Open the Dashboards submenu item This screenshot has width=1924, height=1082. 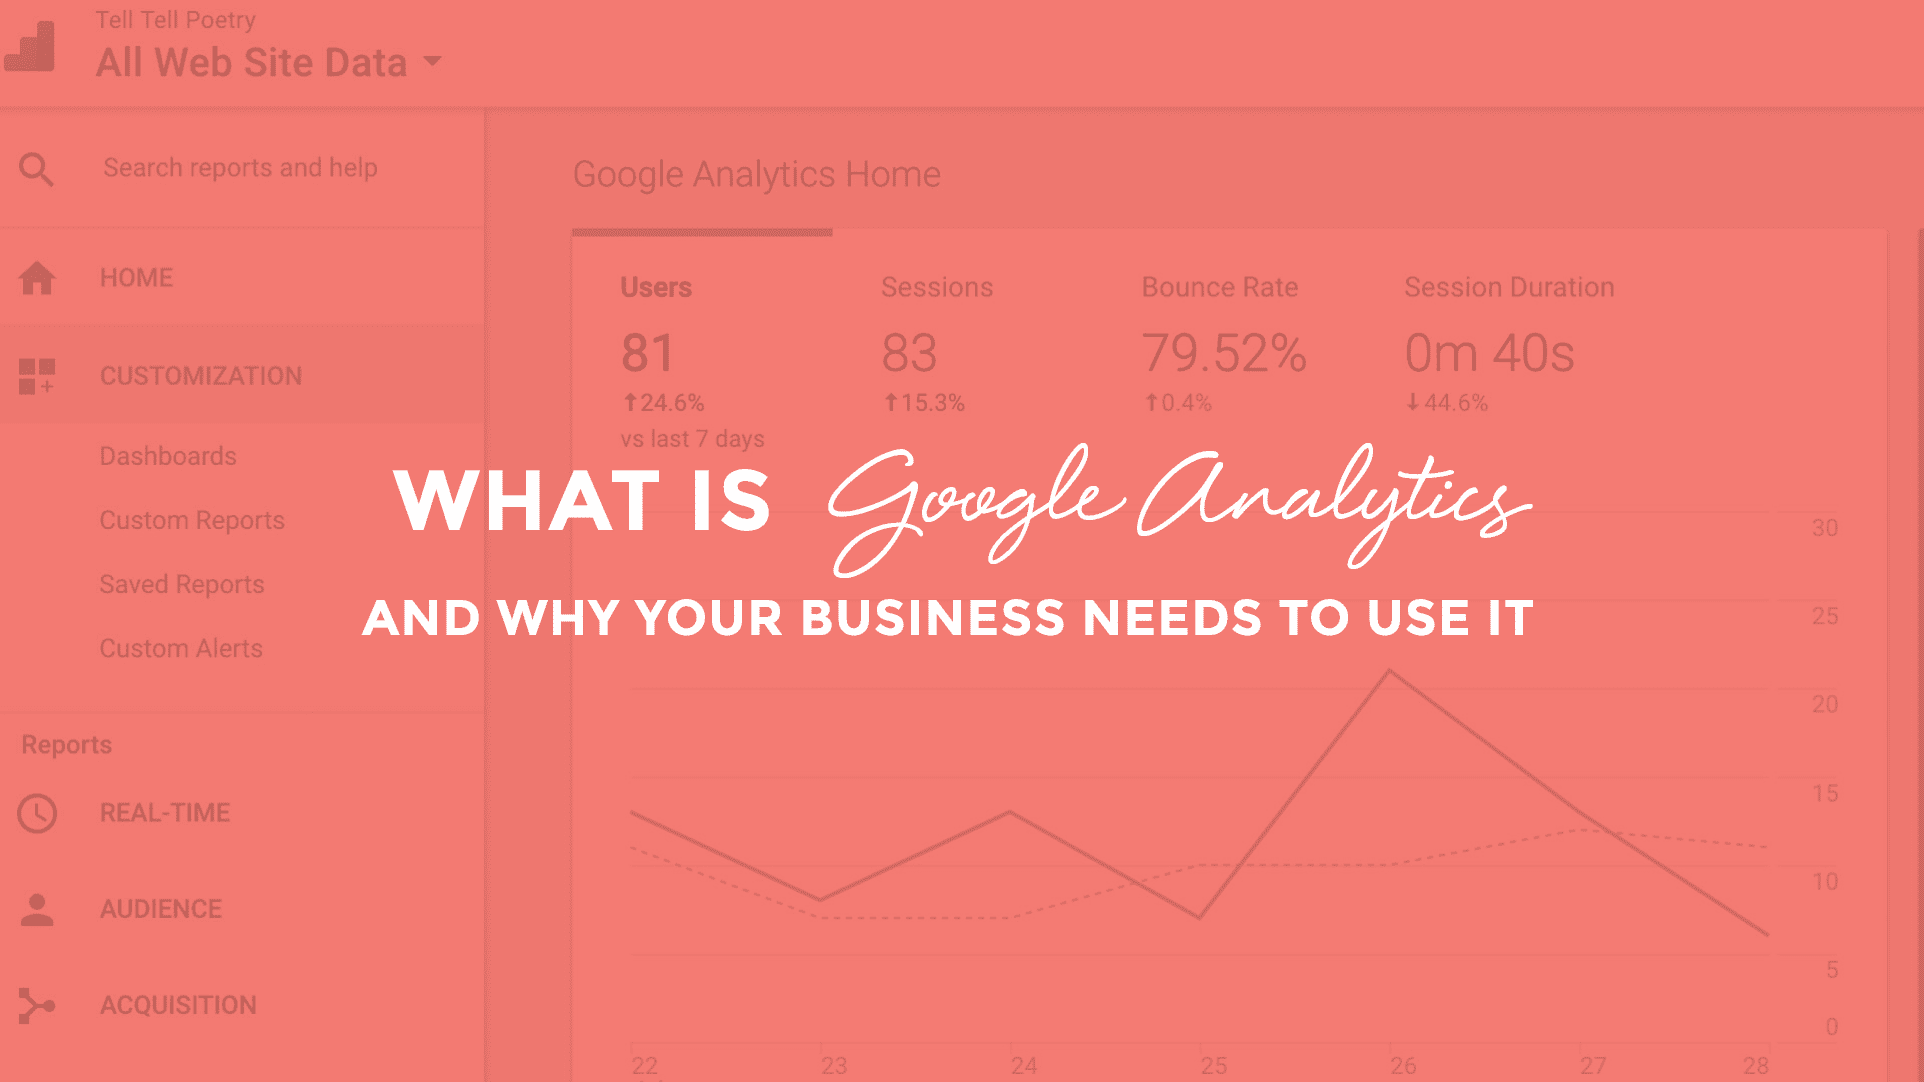tap(166, 456)
